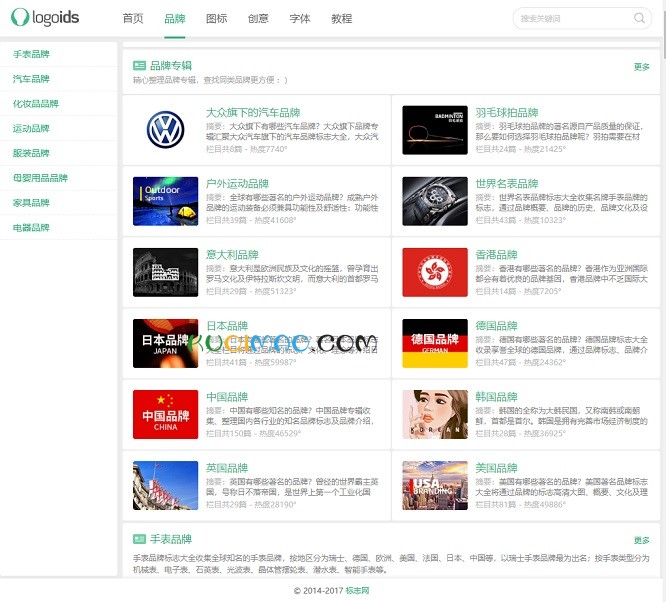Click 品牌专辑 section heading text
The height and width of the screenshot is (602, 666).
click(171, 65)
